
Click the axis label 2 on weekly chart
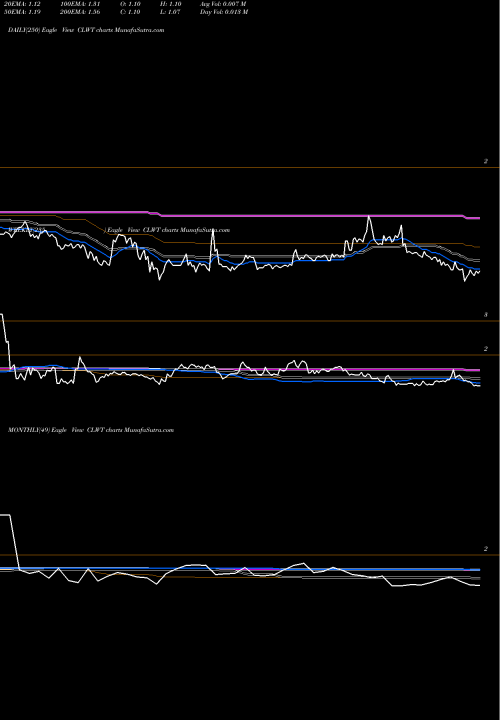(485, 349)
